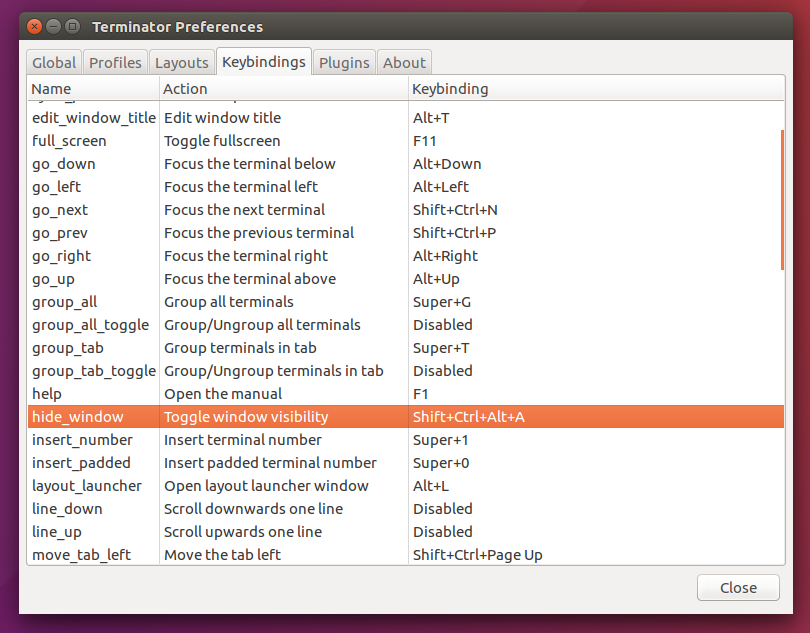Click the Keybinding column header
The image size is (810, 633).
(x=596, y=89)
